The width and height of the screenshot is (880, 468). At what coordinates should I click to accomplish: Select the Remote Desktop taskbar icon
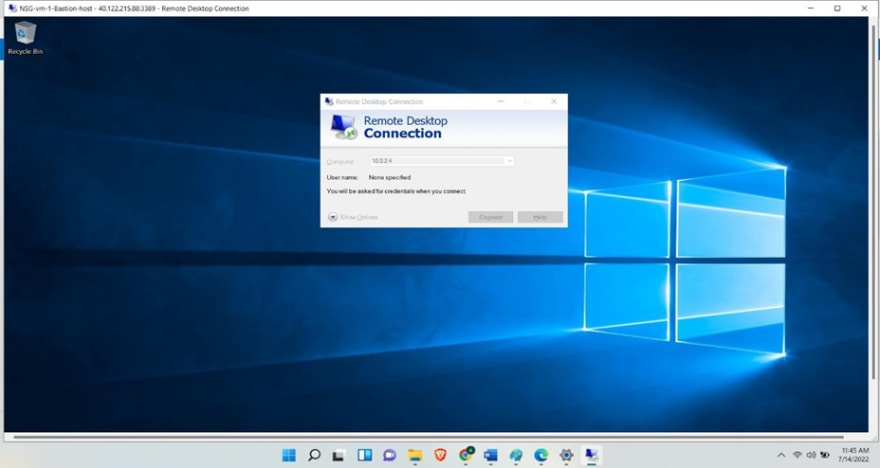click(x=592, y=454)
